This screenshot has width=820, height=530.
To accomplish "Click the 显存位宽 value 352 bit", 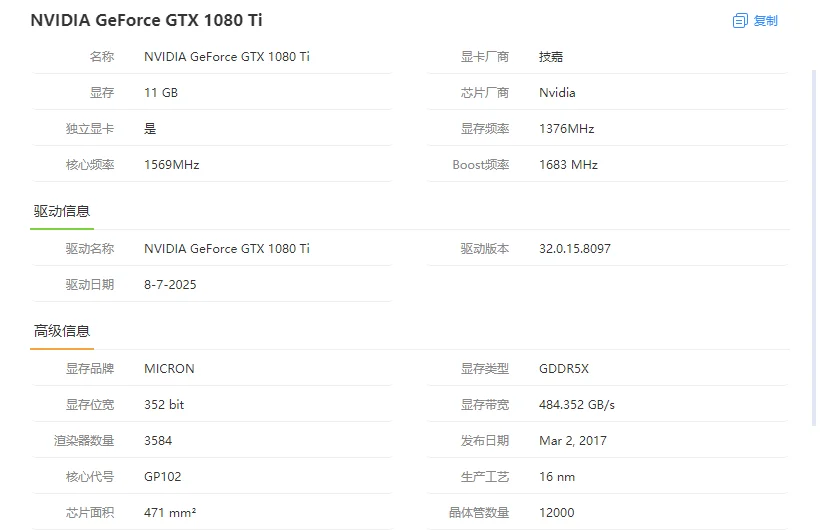I will (x=164, y=404).
